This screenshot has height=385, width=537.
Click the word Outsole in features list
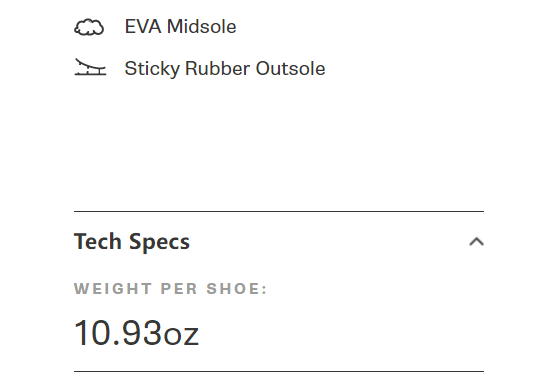point(290,68)
